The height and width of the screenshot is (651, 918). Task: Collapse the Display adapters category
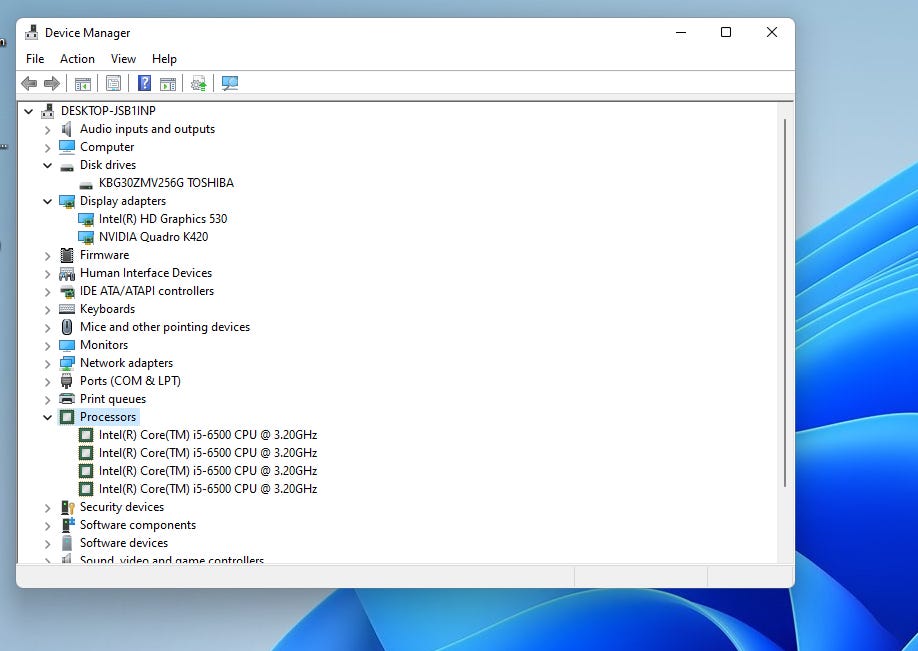(x=47, y=201)
